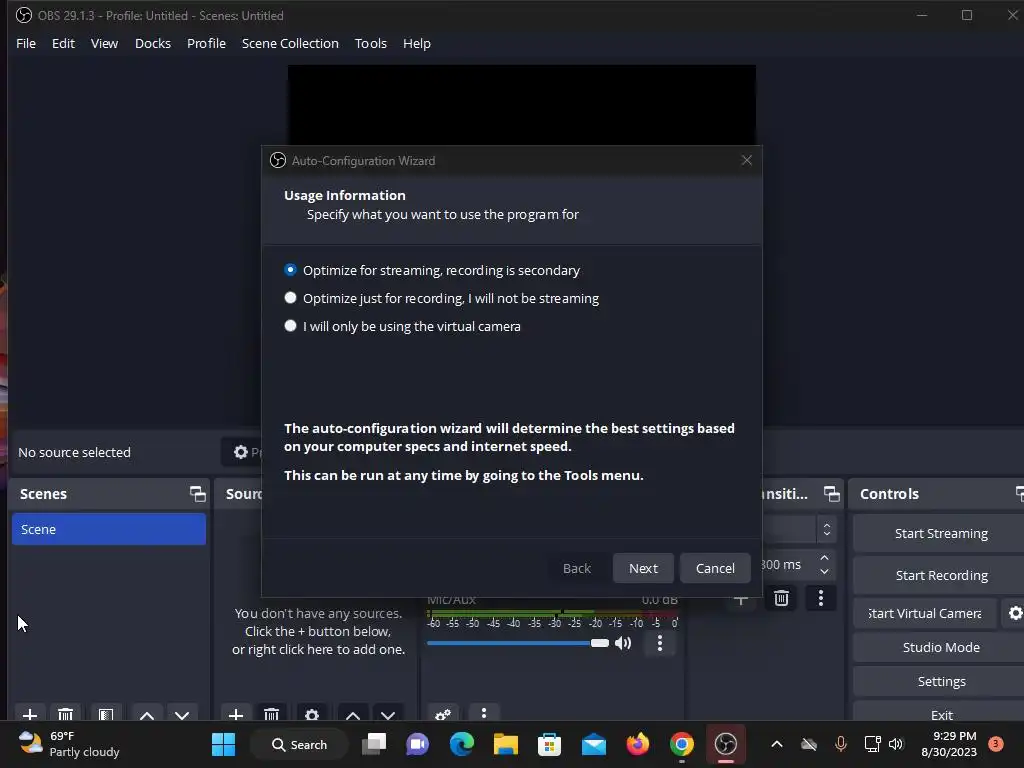
Task: Add a new scene with plus icon
Action: pyautogui.click(x=29, y=714)
